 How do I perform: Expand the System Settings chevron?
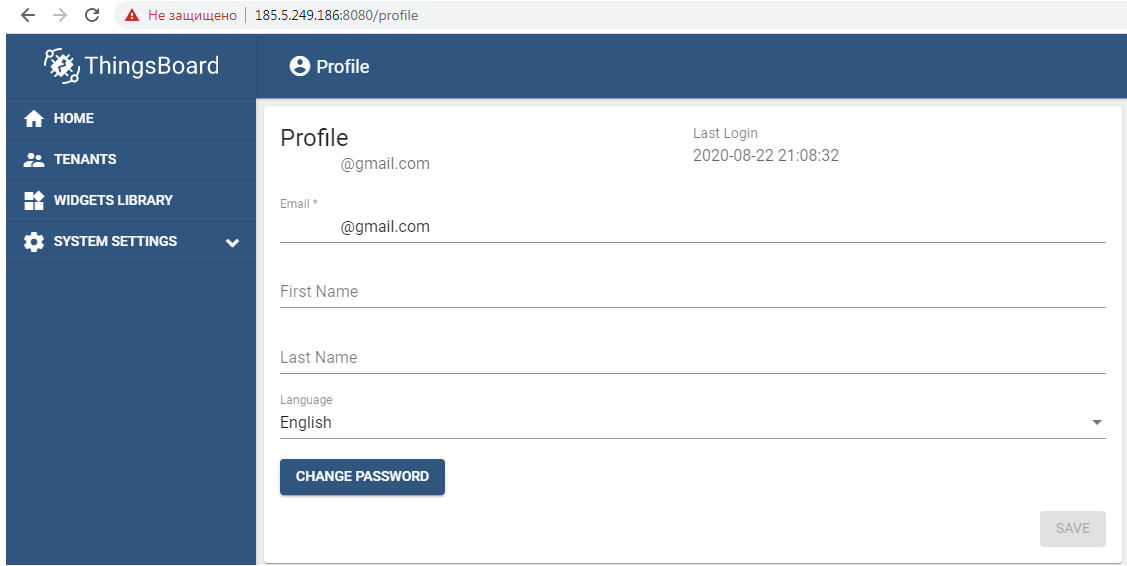[x=233, y=242]
